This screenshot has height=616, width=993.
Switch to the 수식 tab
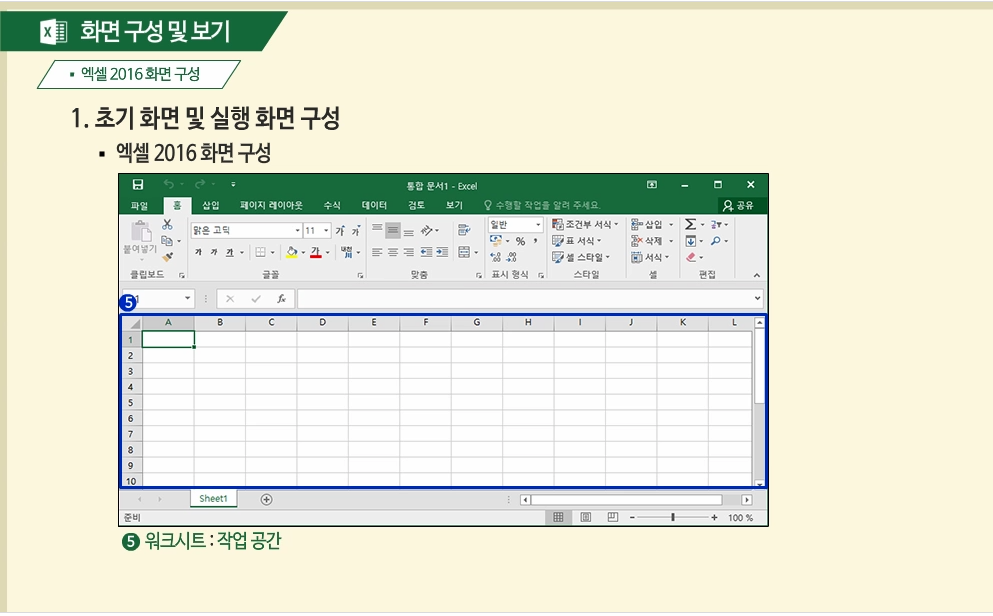[x=332, y=206]
